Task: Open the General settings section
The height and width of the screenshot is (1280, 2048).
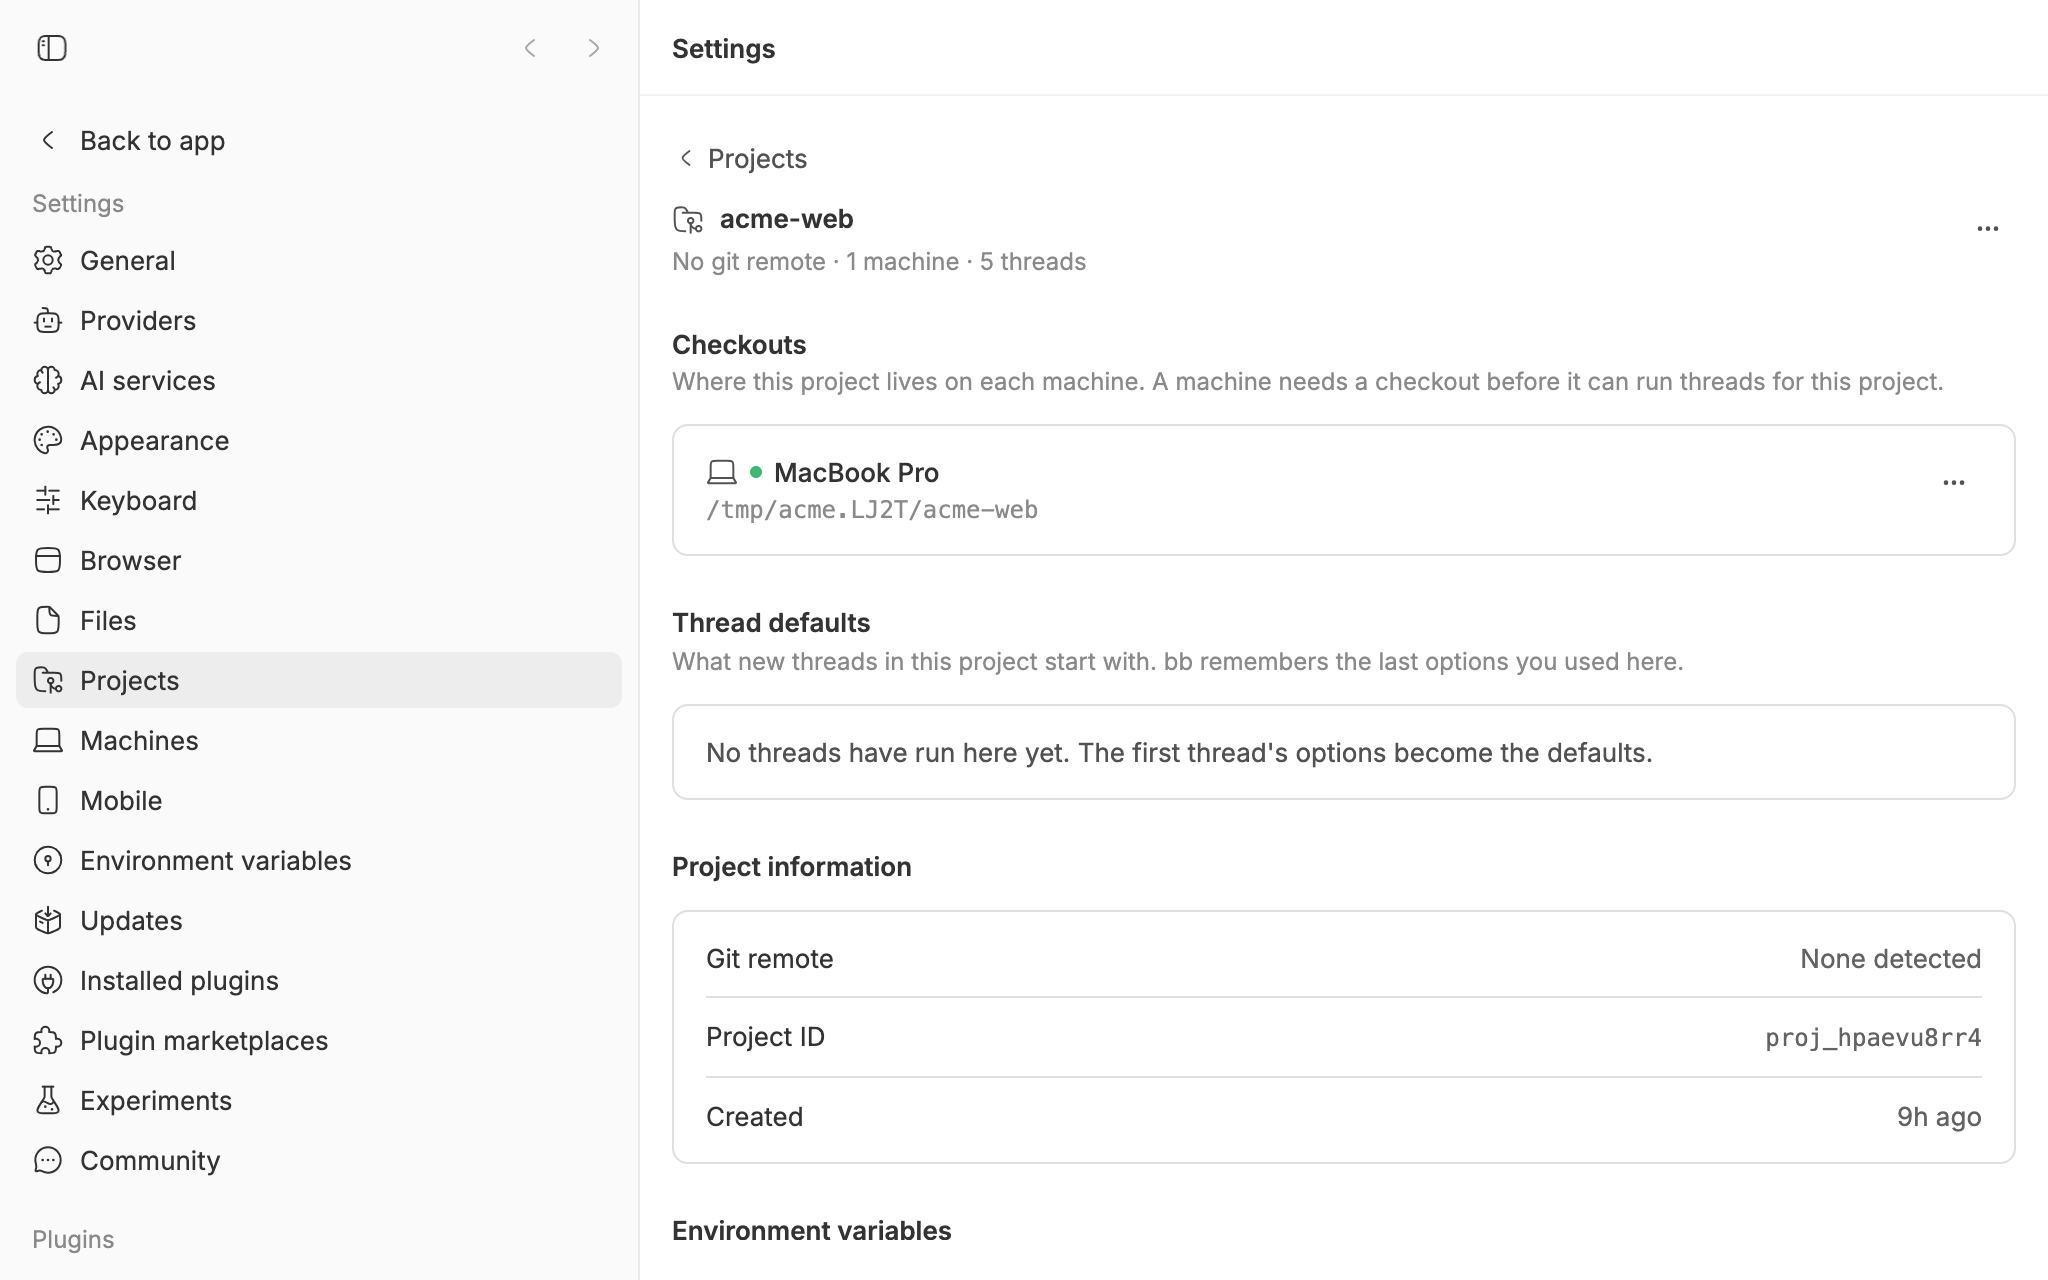Action: point(319,260)
